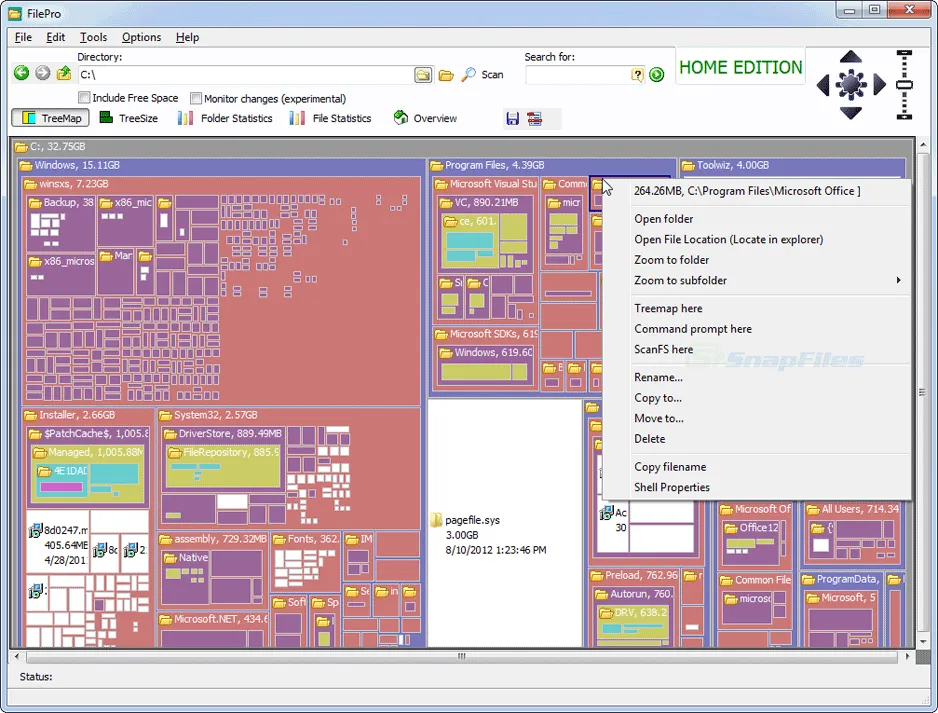
Task: Click the search help question mark icon
Action: [x=637, y=75]
